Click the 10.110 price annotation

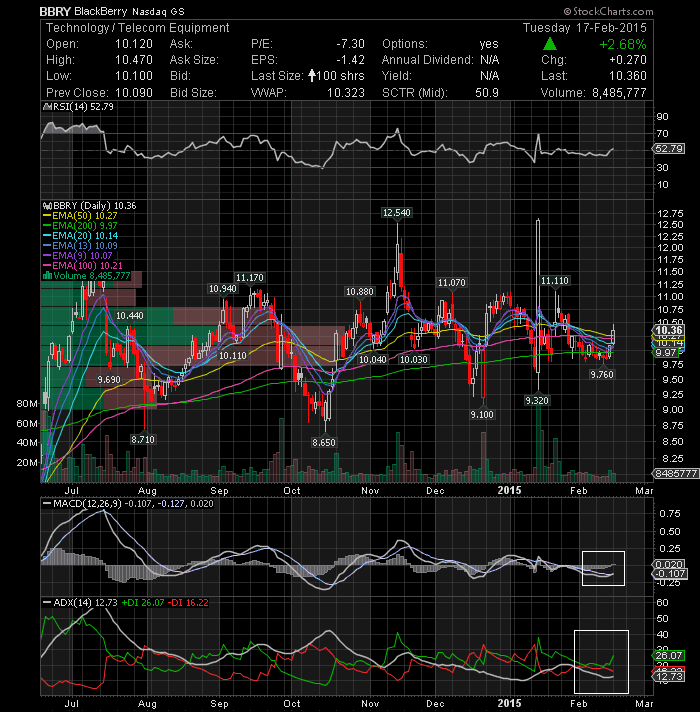click(232, 356)
